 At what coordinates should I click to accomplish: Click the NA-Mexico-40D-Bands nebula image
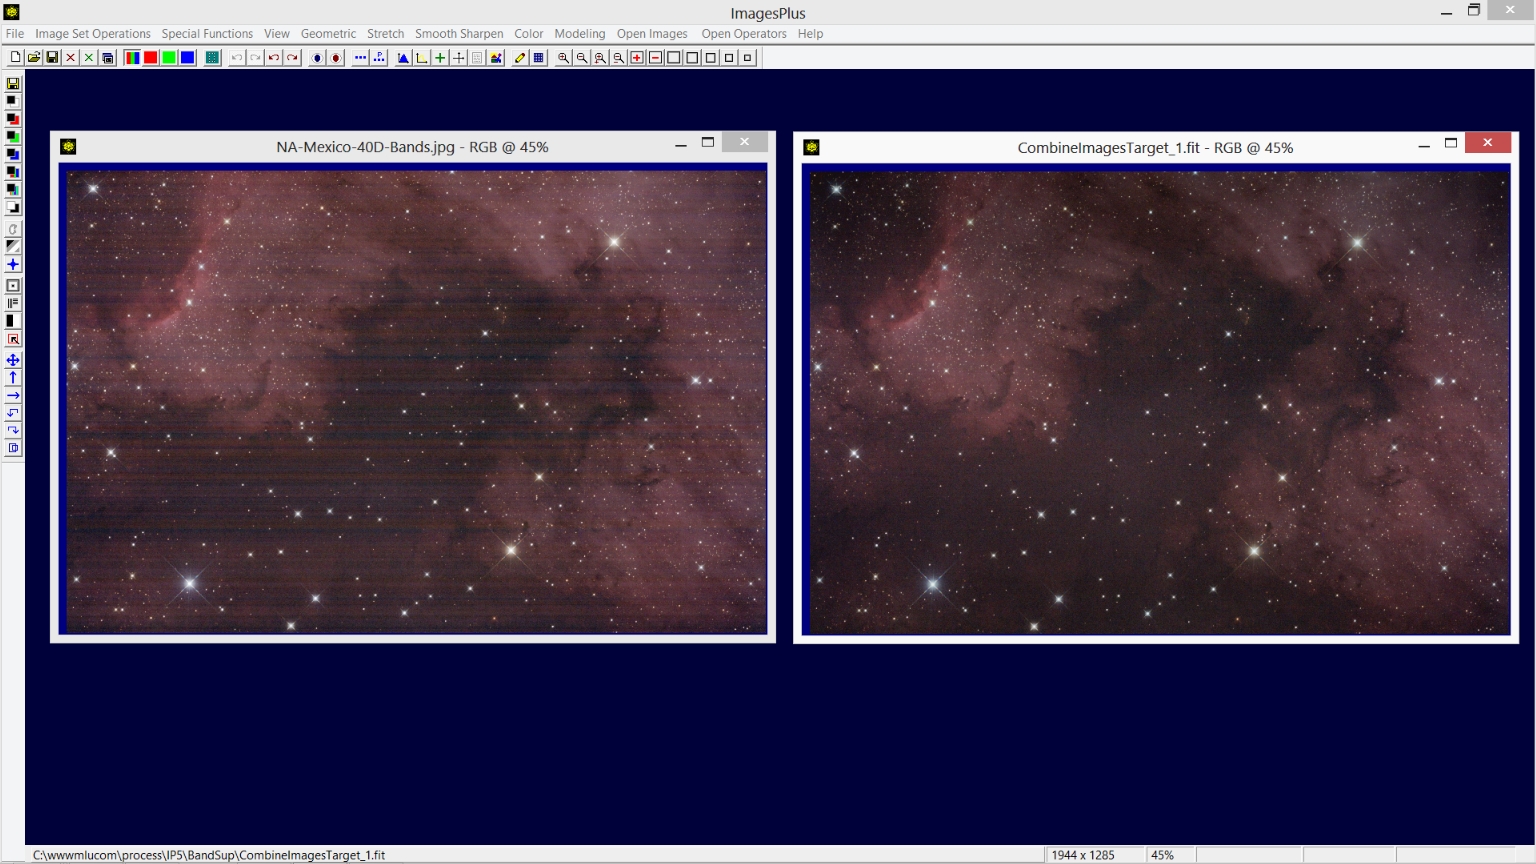(416, 400)
